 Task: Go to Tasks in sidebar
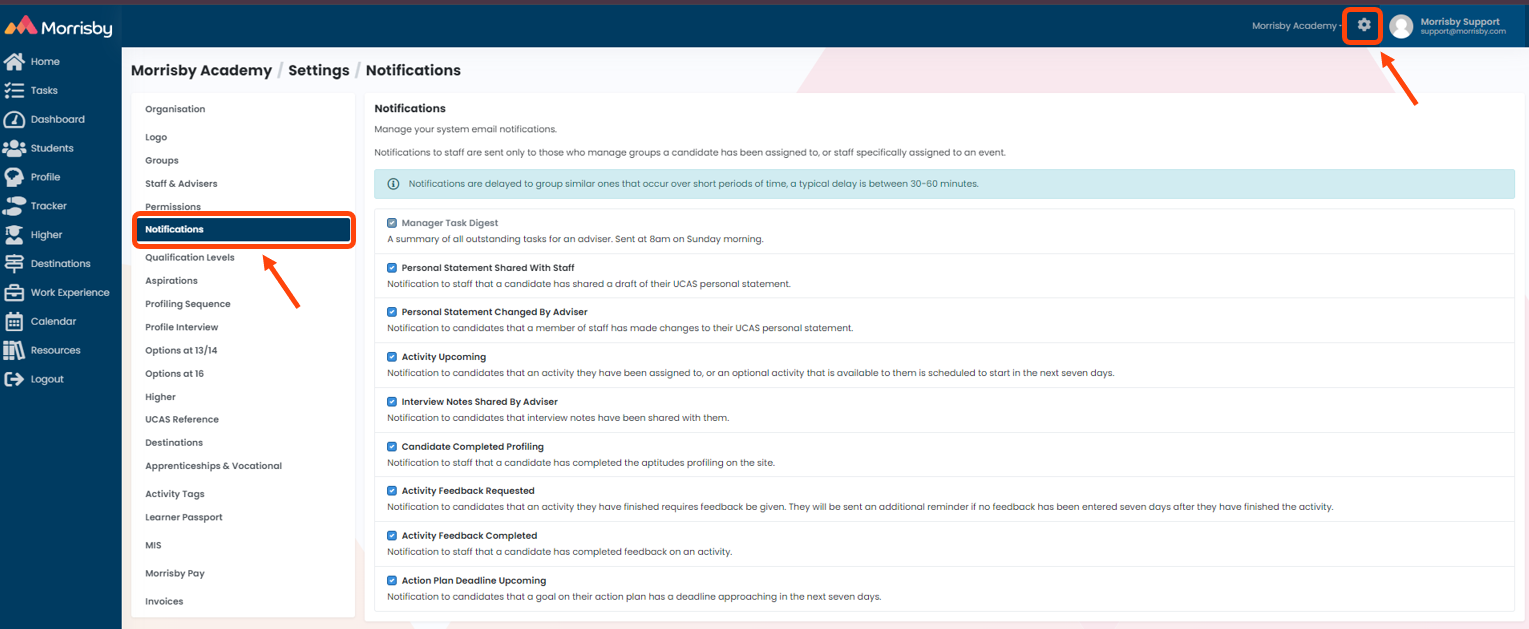[x=44, y=91]
